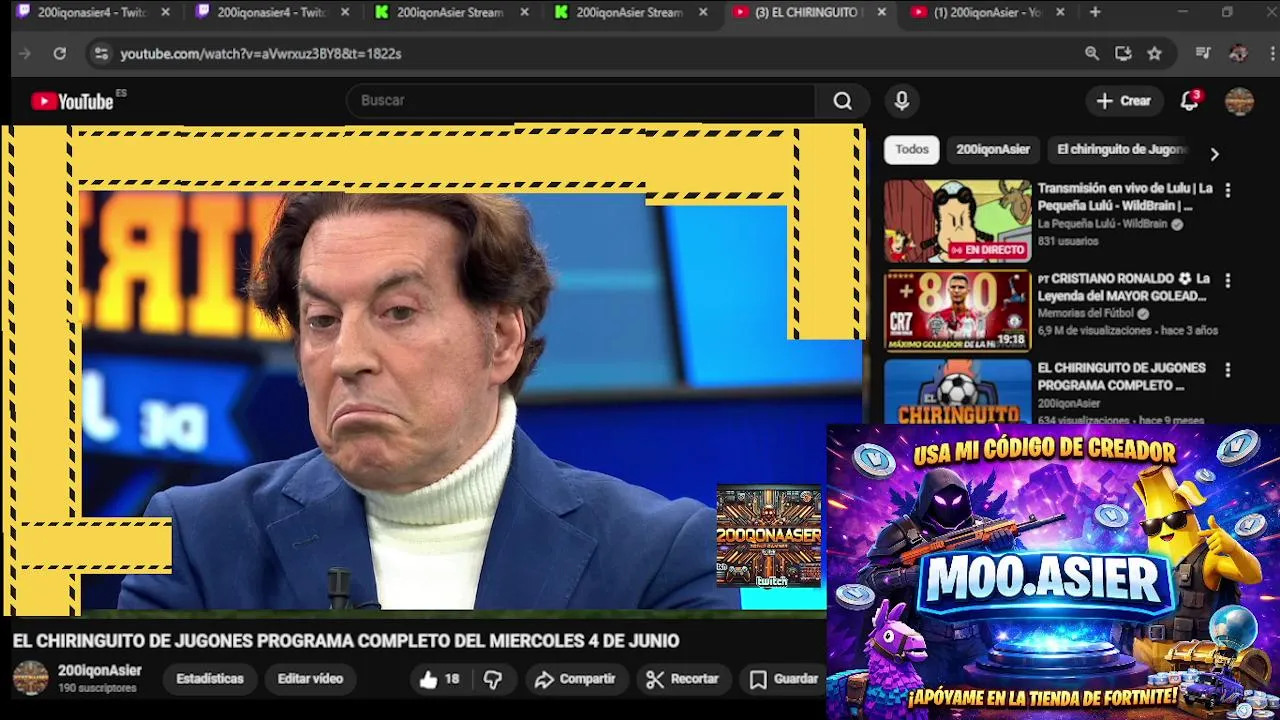The height and width of the screenshot is (720, 1280).
Task: Open options menu for Chiringuito recommended video
Action: 1228,370
